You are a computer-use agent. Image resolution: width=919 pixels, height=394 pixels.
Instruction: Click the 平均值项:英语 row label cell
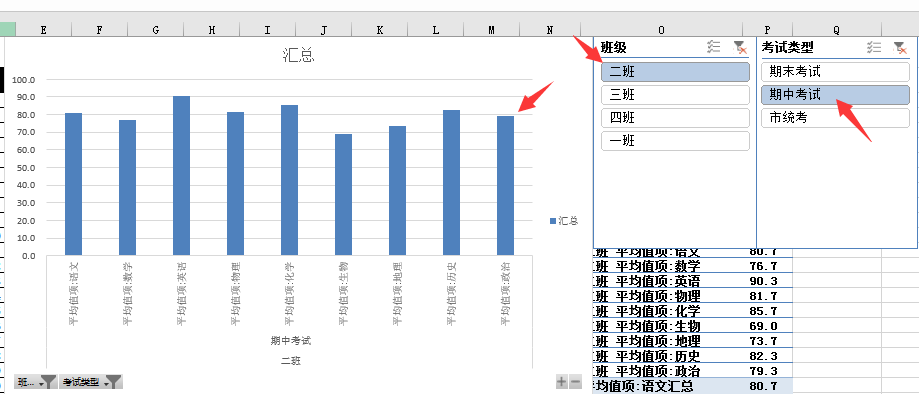tap(668, 281)
